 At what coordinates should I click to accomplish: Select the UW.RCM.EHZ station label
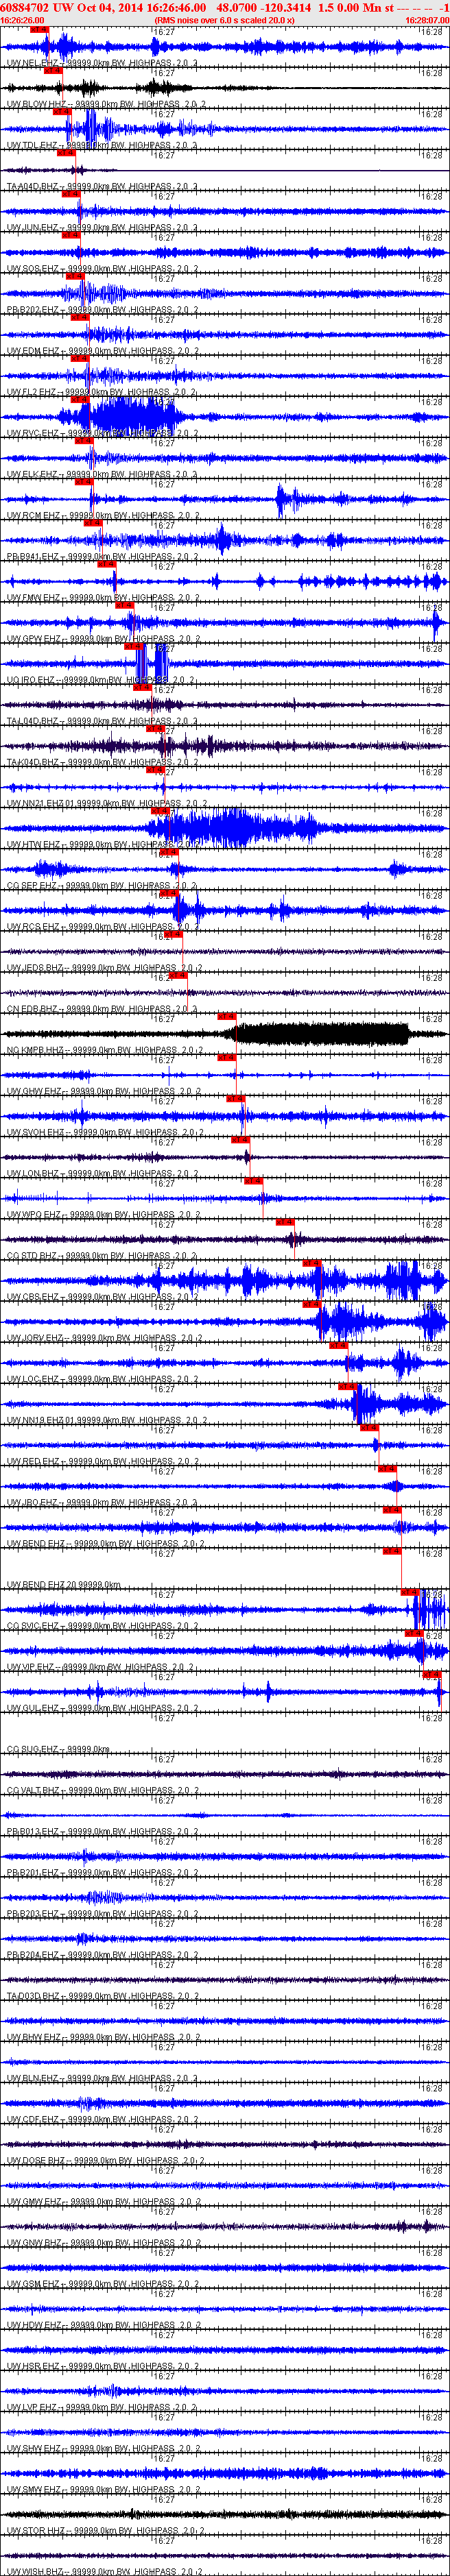(101, 515)
